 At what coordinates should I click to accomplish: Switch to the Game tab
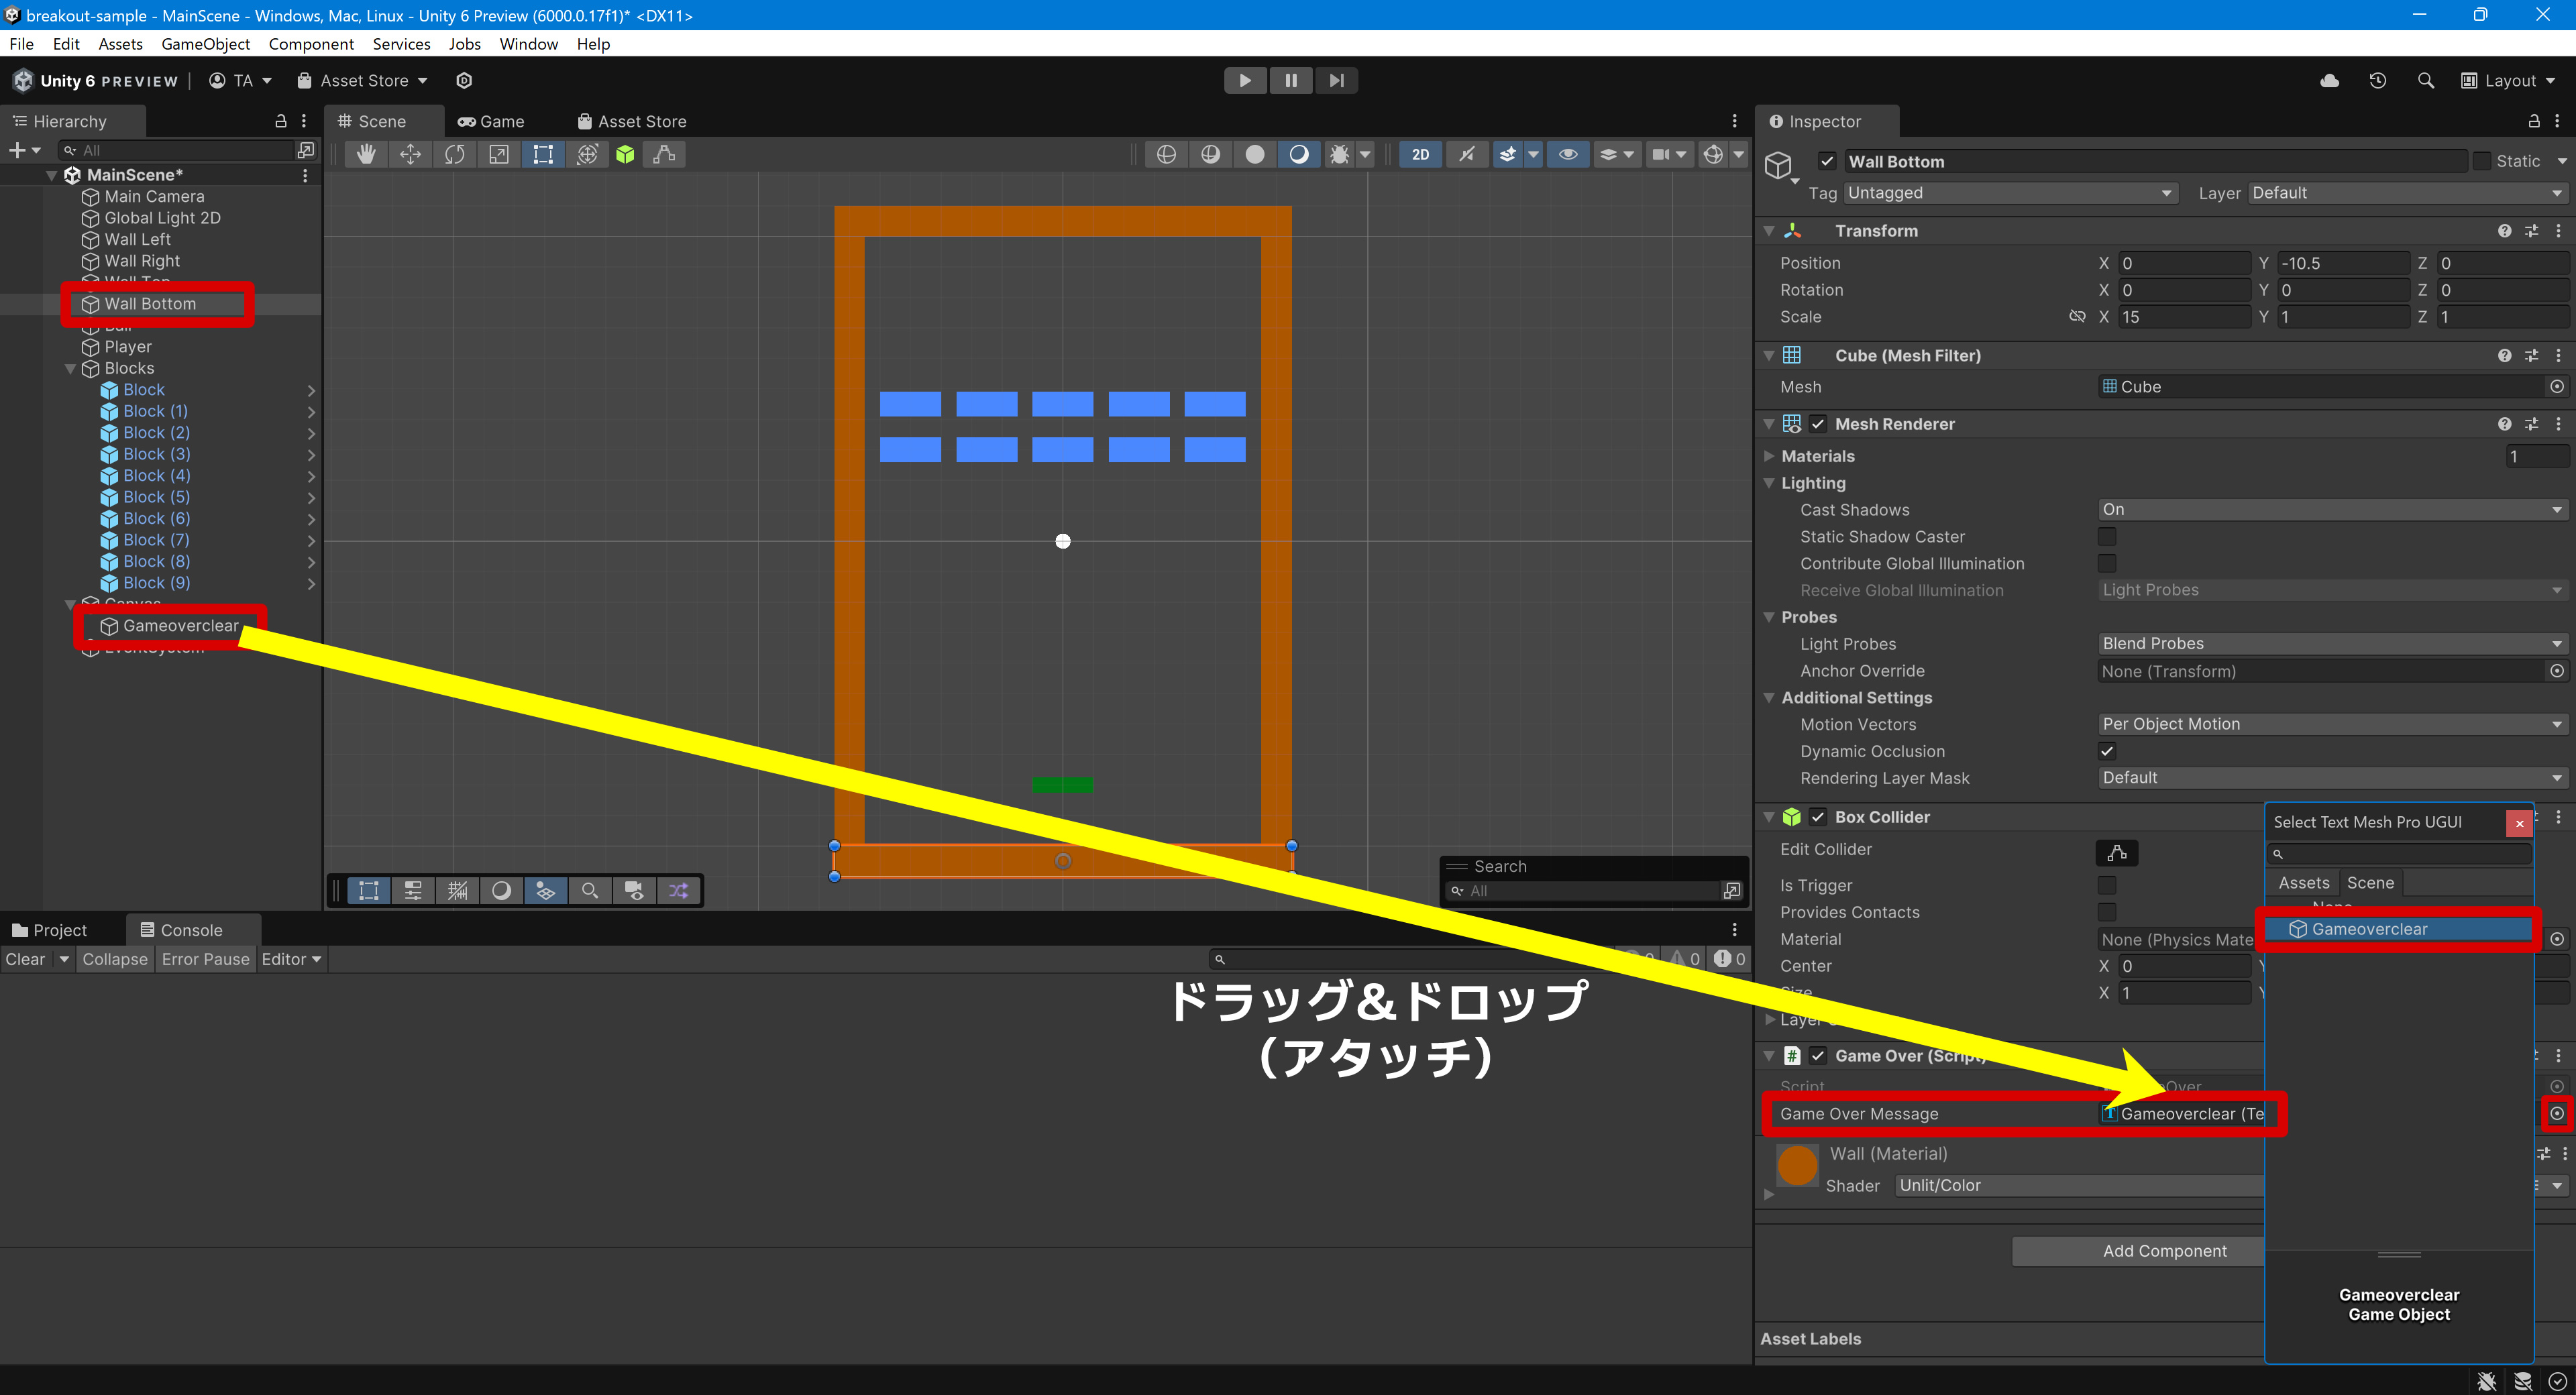click(x=491, y=121)
